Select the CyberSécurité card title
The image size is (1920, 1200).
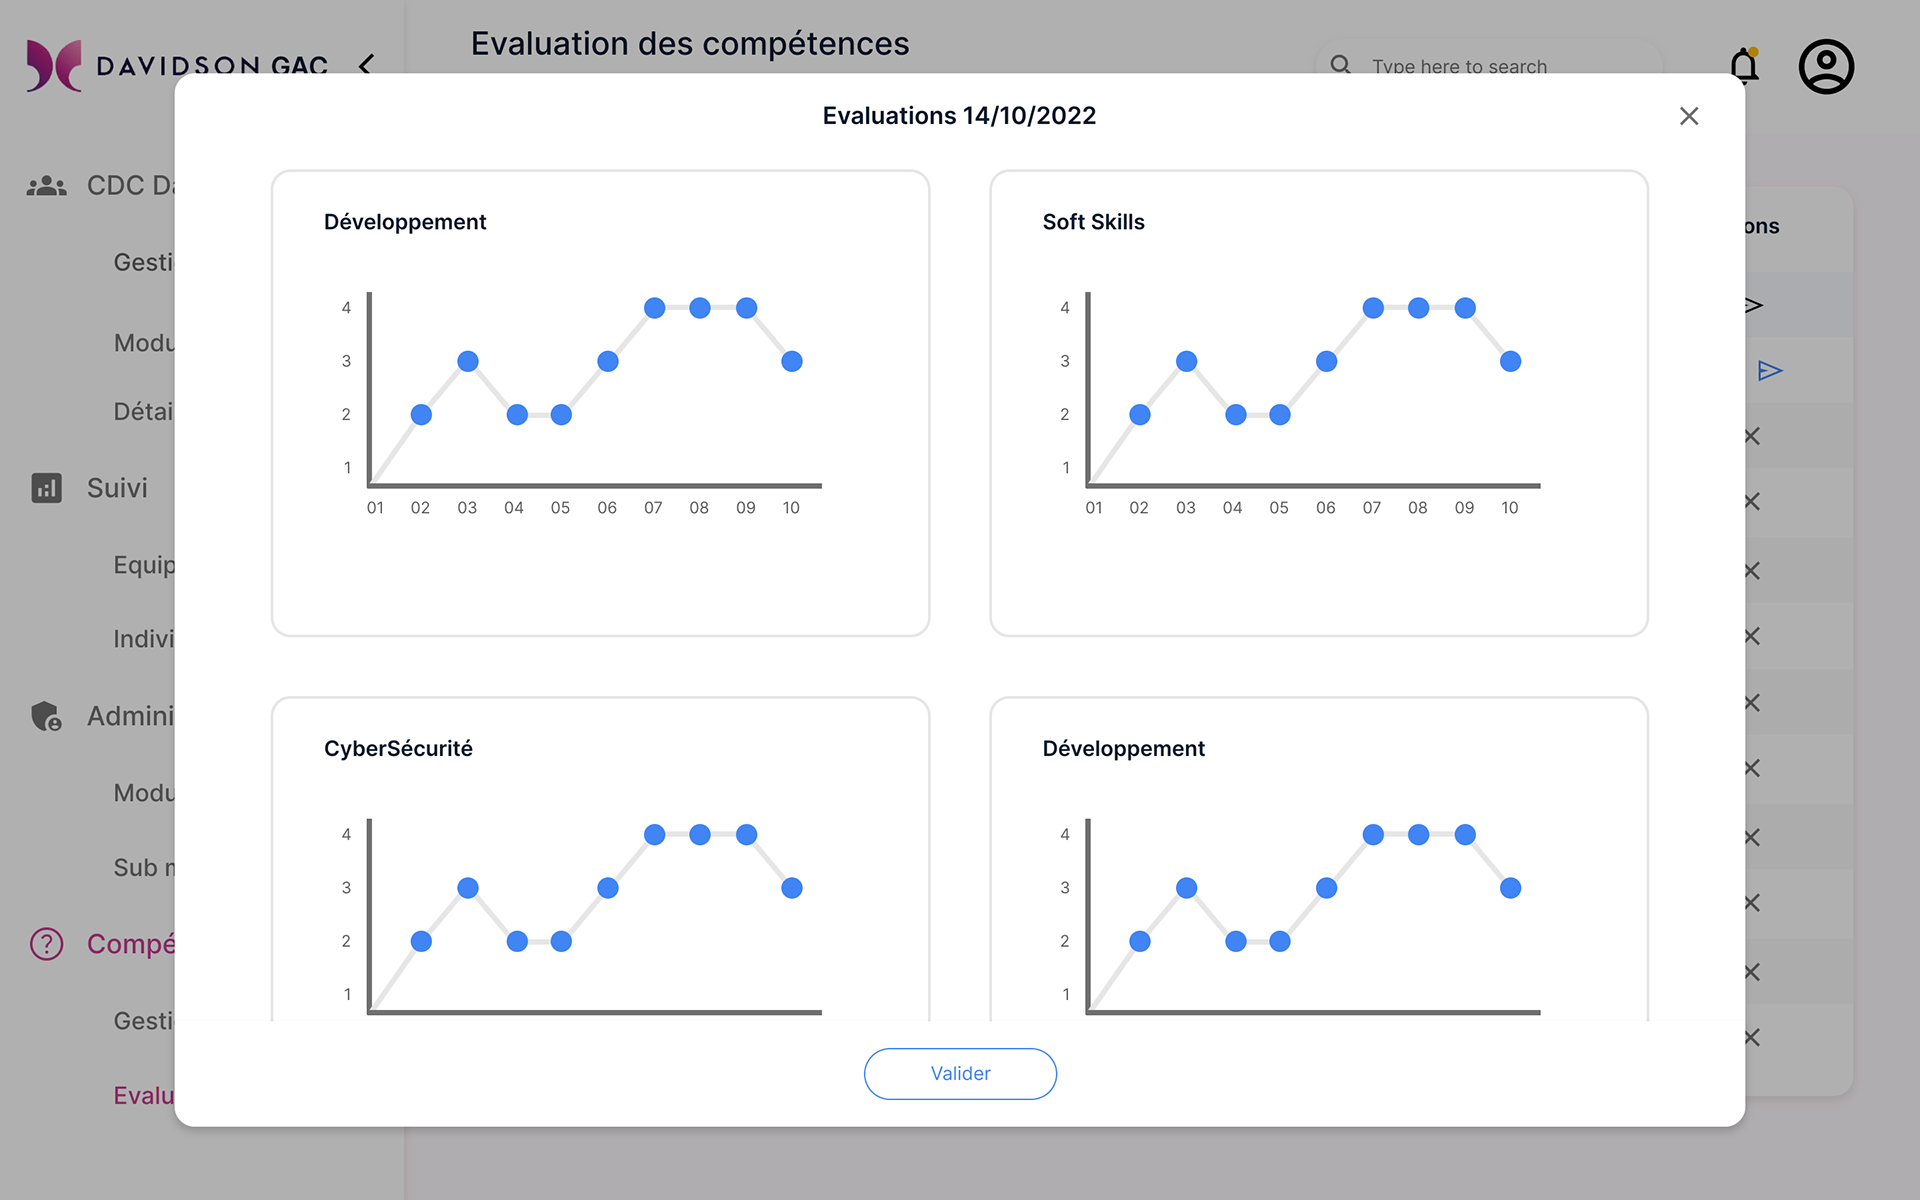tap(398, 749)
